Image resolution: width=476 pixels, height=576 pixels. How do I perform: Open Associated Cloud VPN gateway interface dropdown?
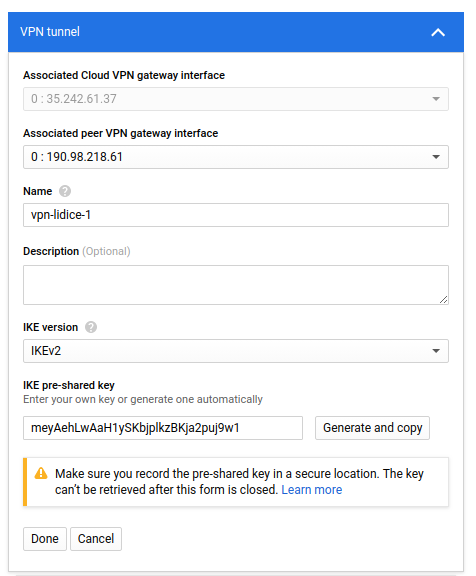[x=236, y=99]
